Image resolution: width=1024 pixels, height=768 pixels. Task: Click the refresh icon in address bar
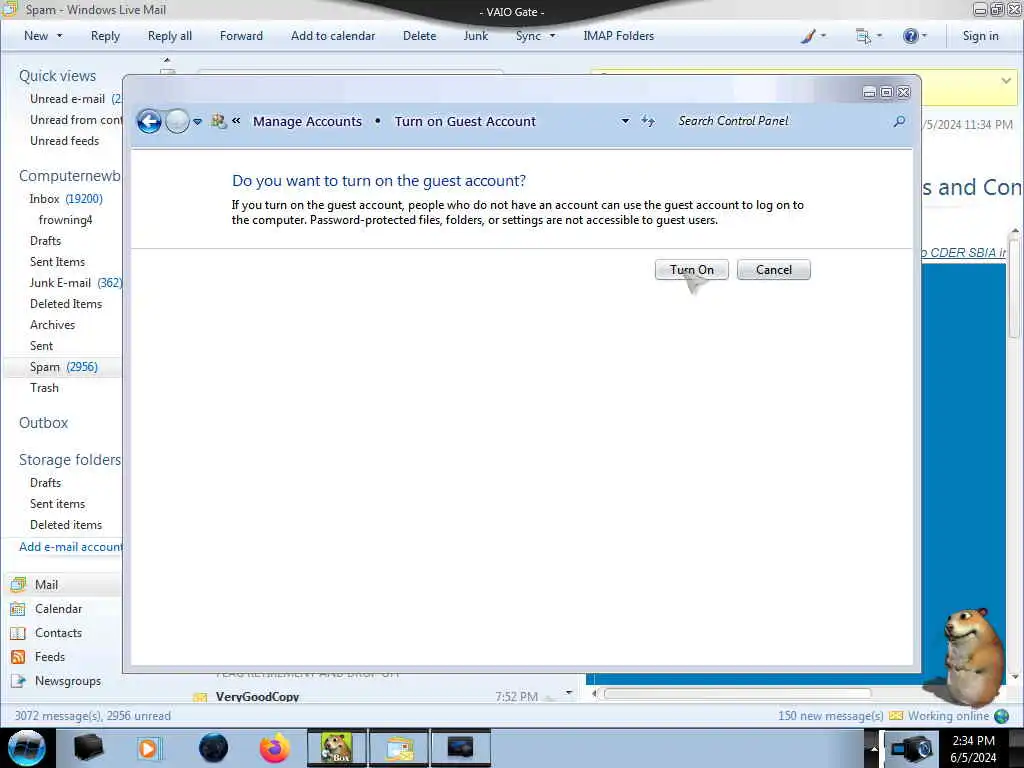click(648, 121)
